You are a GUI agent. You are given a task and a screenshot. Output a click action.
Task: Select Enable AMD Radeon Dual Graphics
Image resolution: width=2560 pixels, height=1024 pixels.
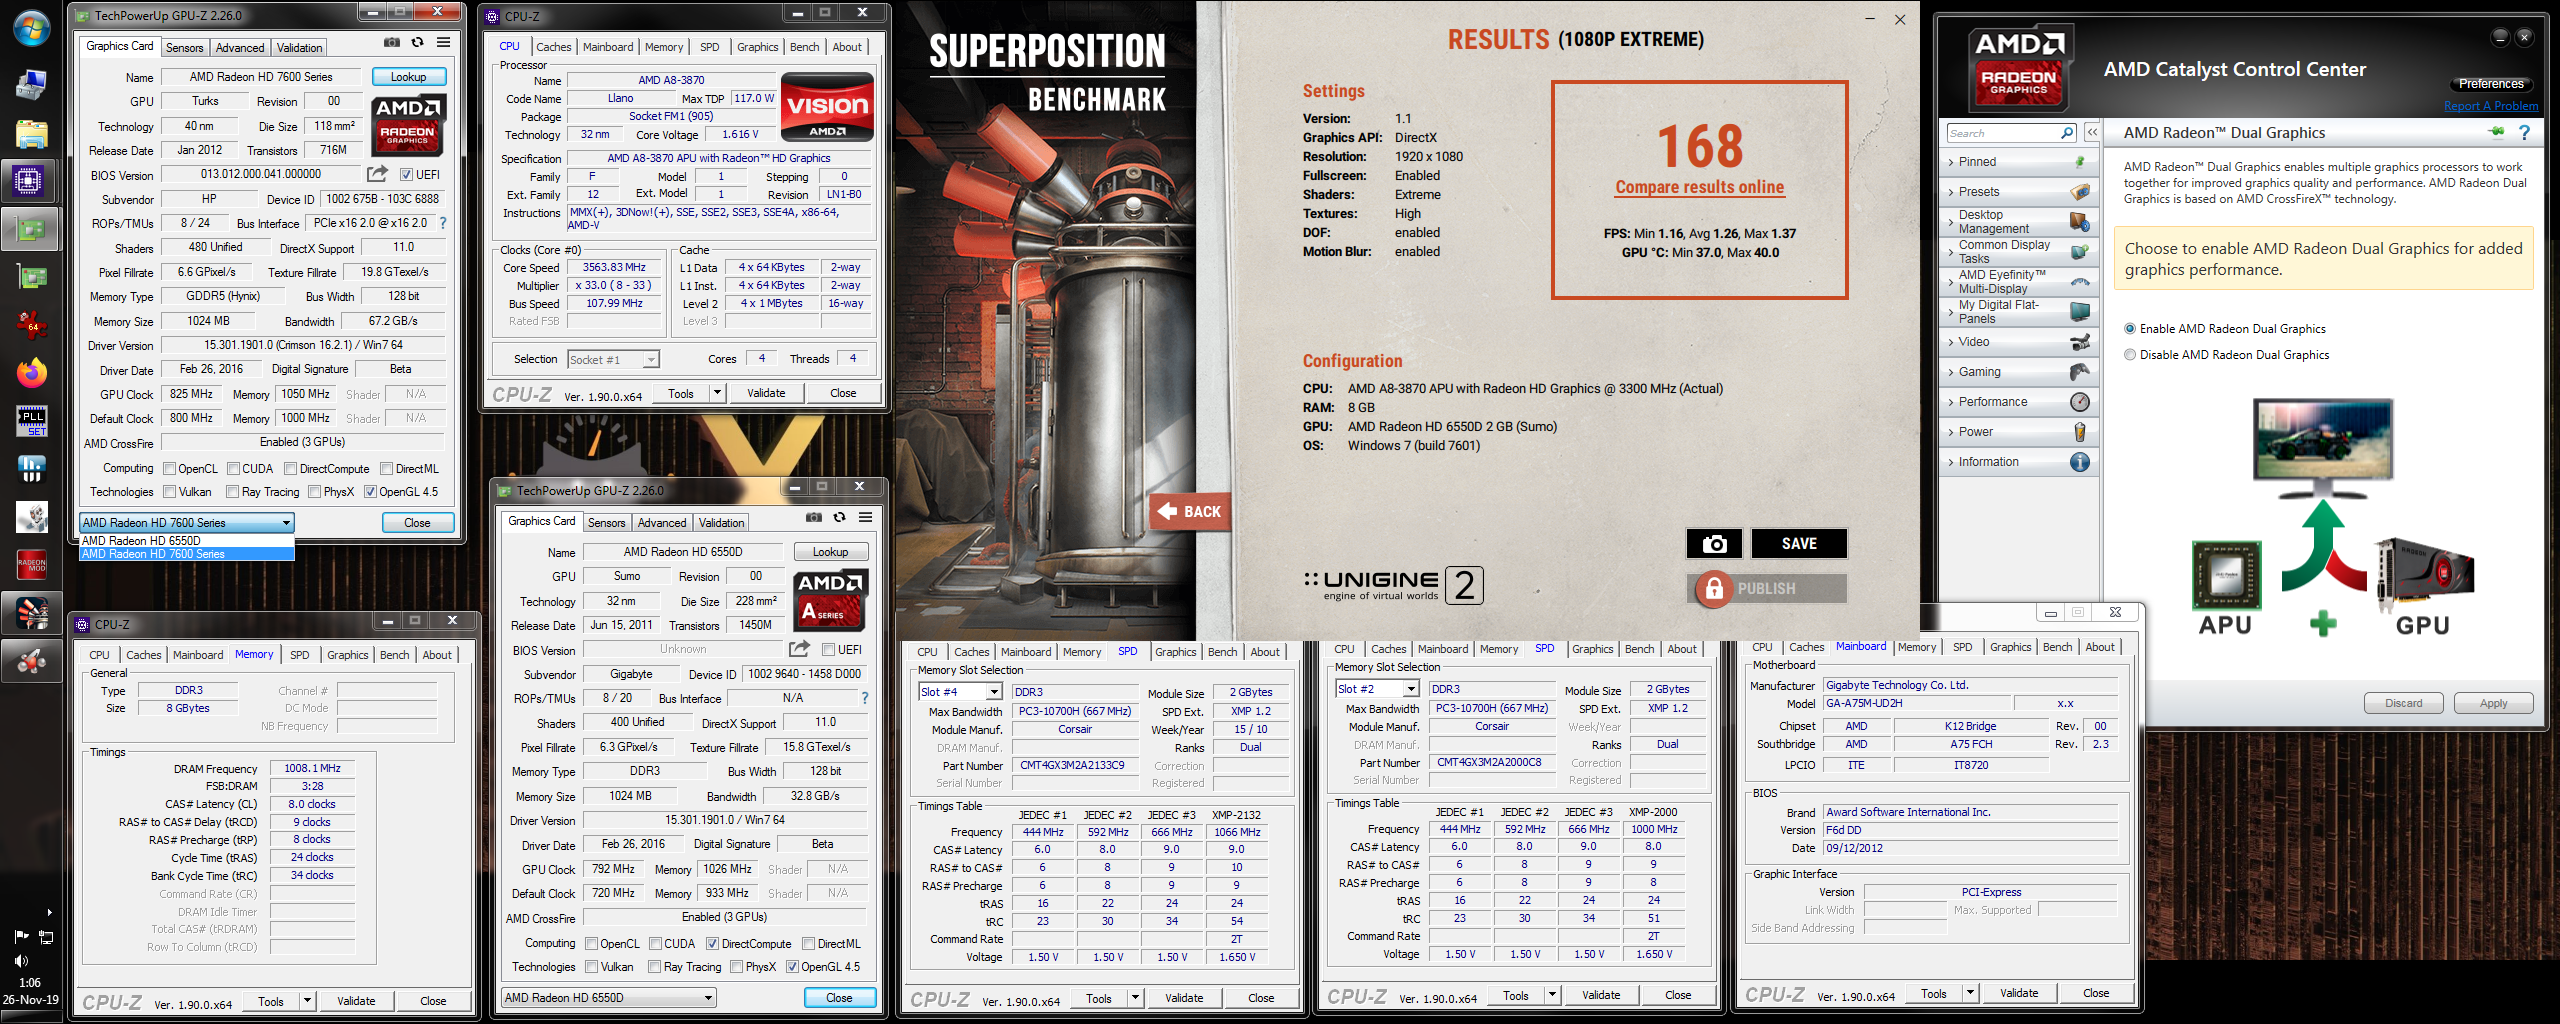(2130, 329)
